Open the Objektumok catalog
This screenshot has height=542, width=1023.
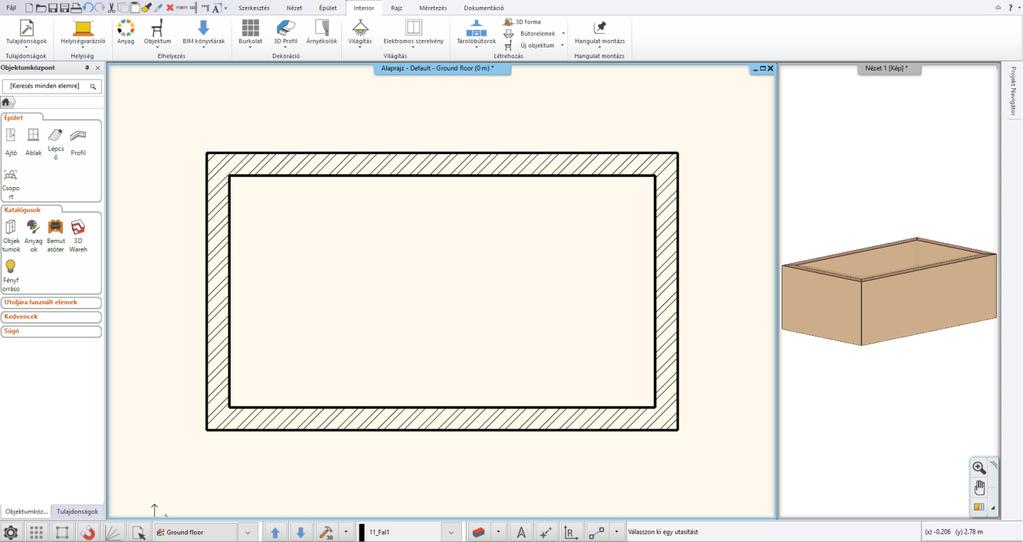(11, 236)
